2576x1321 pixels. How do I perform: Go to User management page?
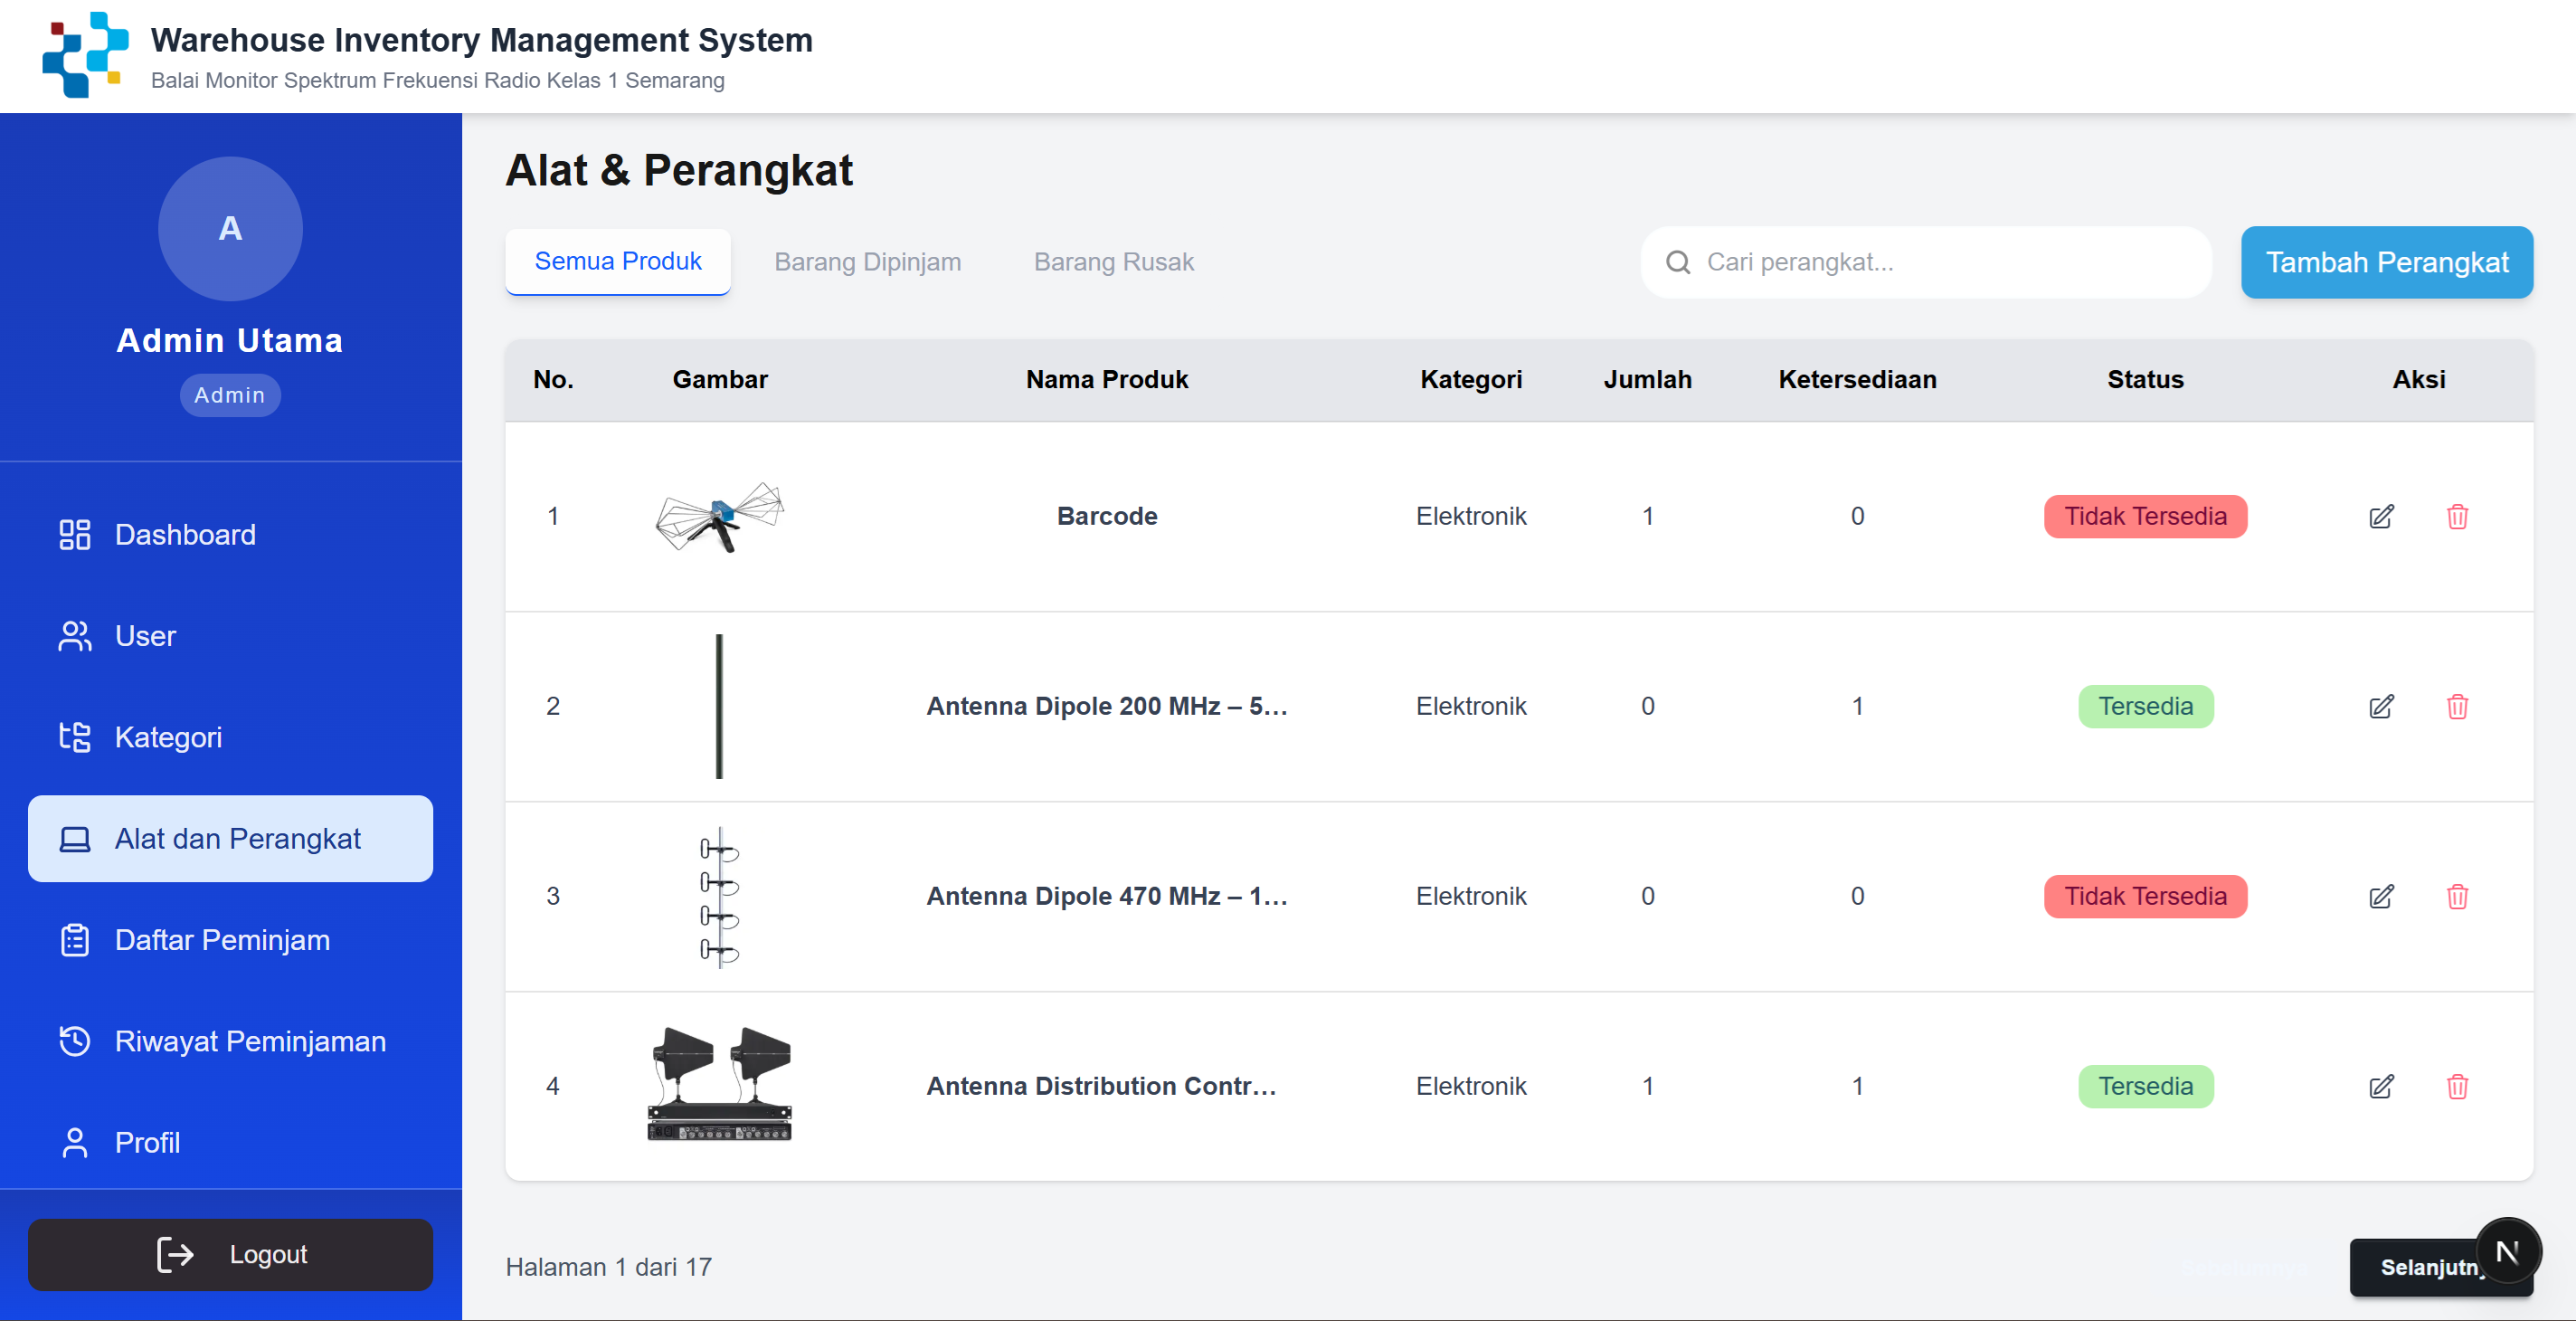[145, 636]
